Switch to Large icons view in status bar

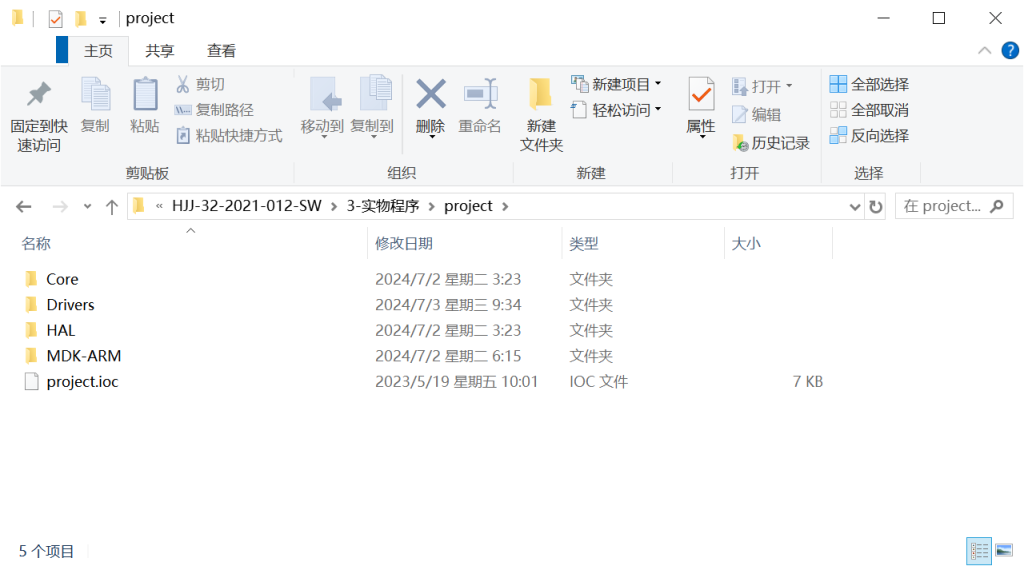(x=1004, y=552)
